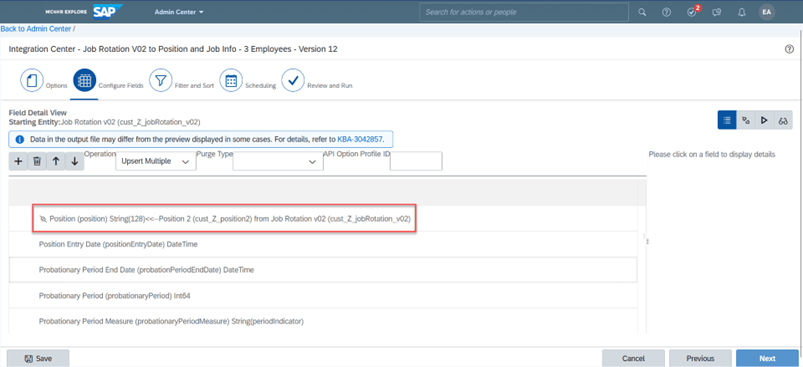Screen dimensions: 803x367
Task: Focus the Search for actions or people field
Action: [x=524, y=12]
